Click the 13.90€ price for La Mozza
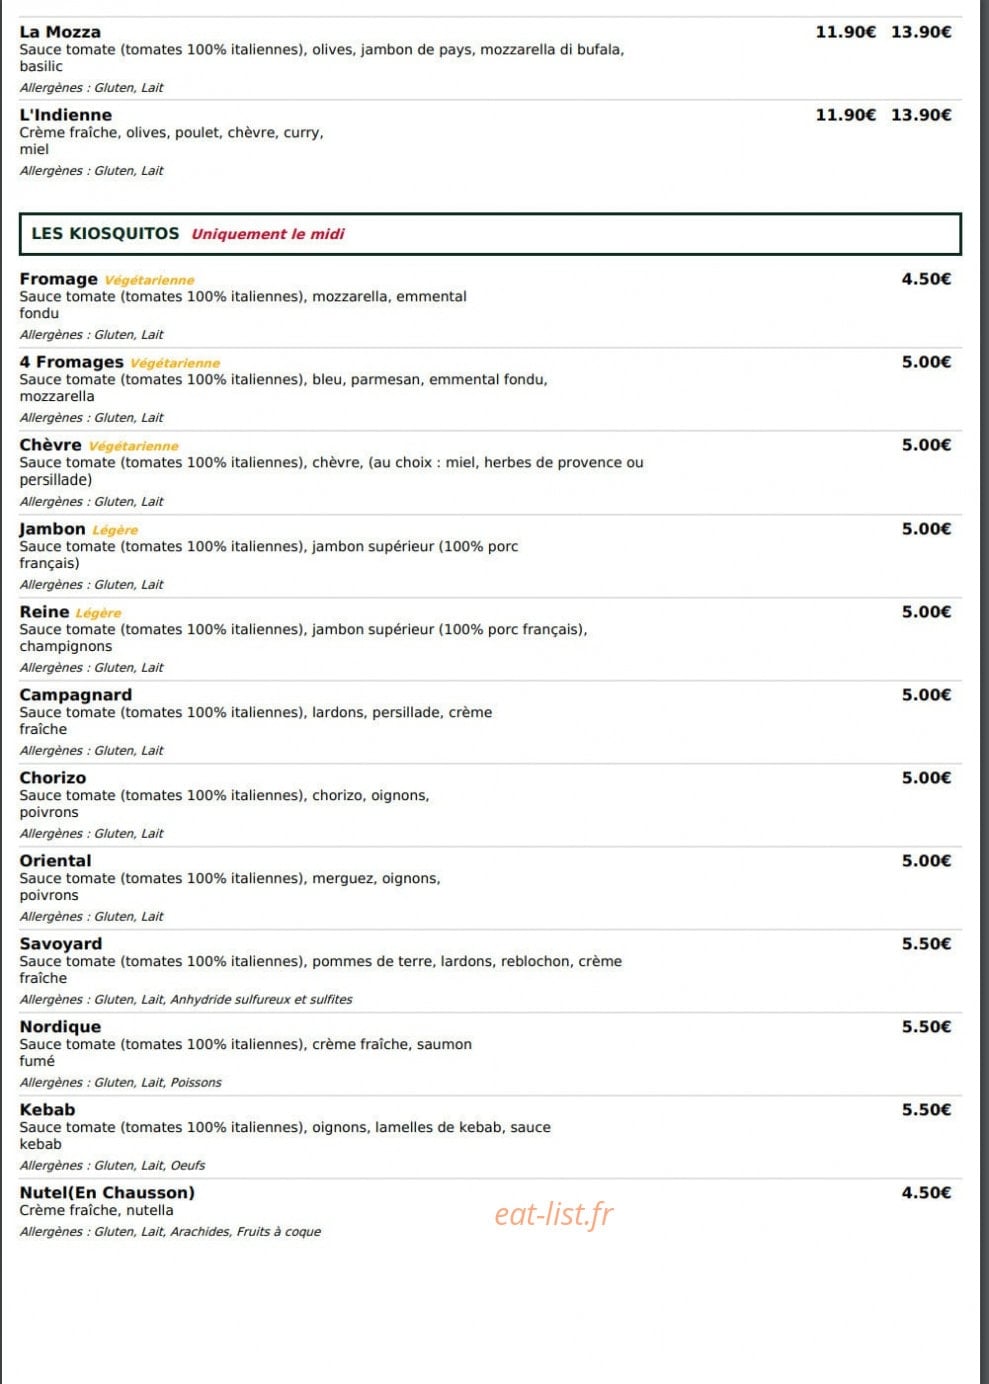The height and width of the screenshot is (1384, 989). pos(921,32)
